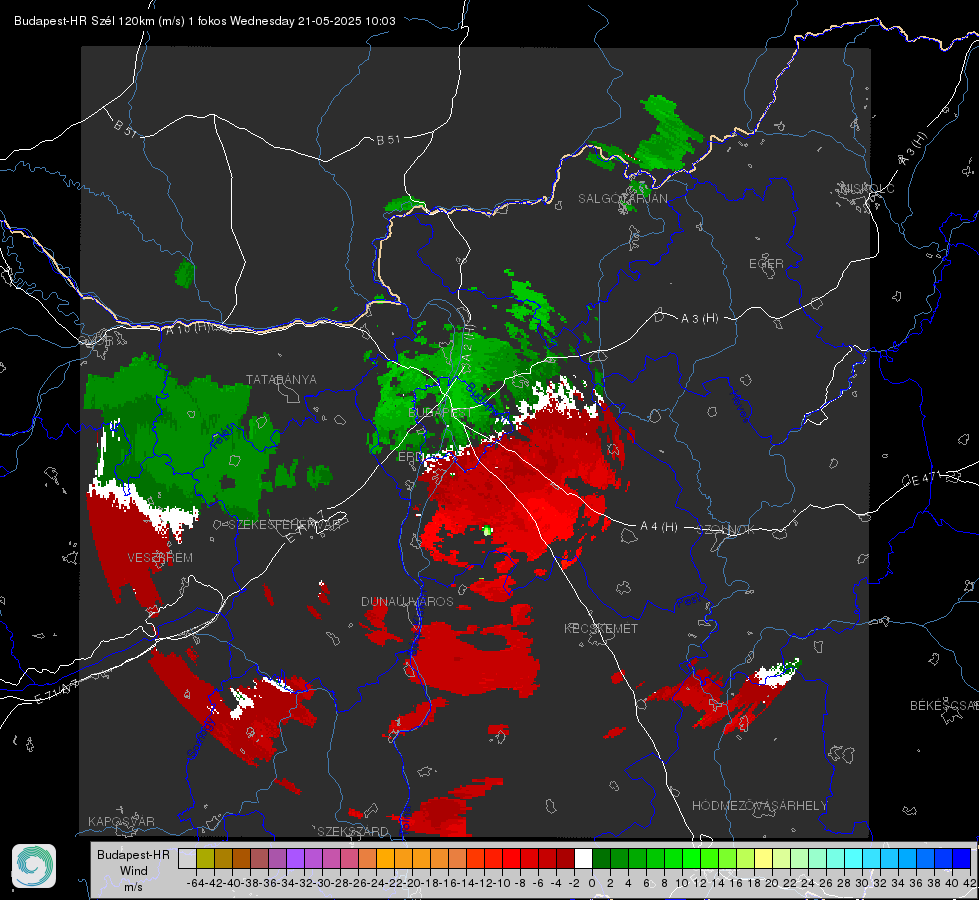
Task: Click the 42 legend value
Action: [x=970, y=883]
